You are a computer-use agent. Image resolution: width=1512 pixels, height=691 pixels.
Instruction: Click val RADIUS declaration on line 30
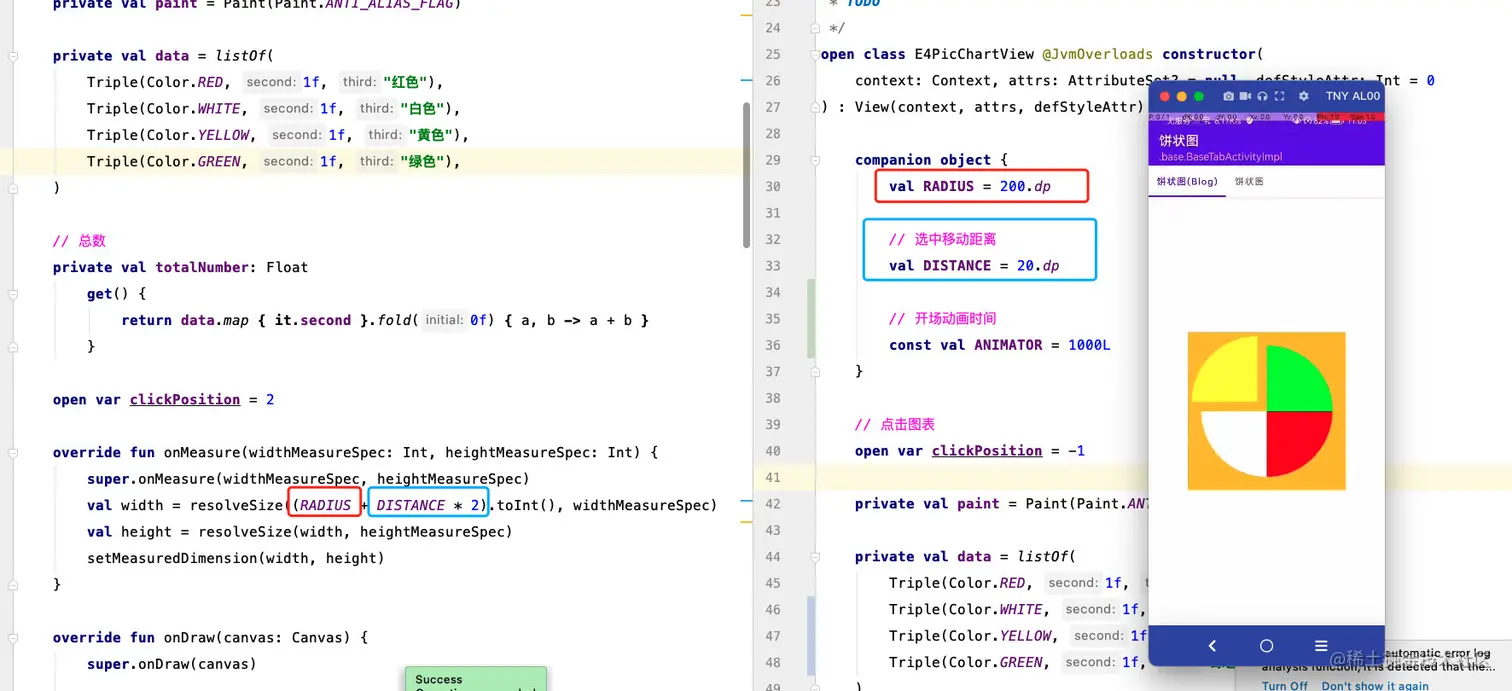click(970, 186)
